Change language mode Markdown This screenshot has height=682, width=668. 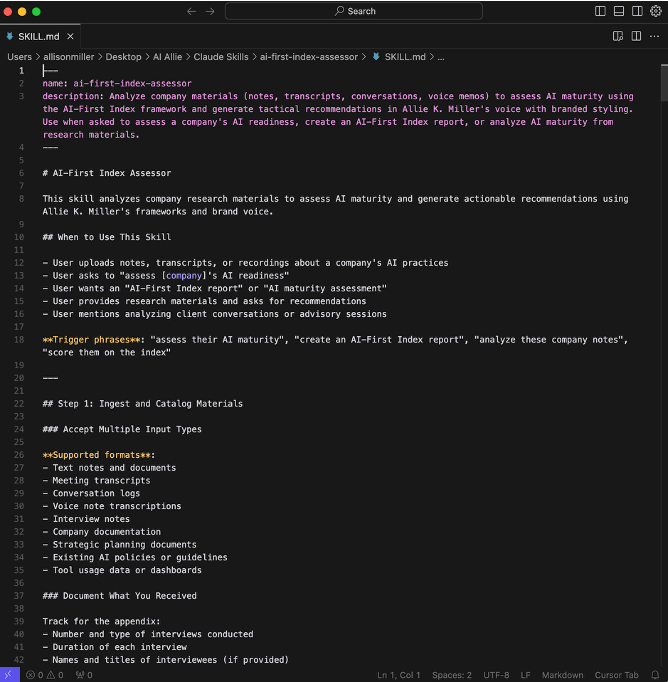tap(562, 675)
